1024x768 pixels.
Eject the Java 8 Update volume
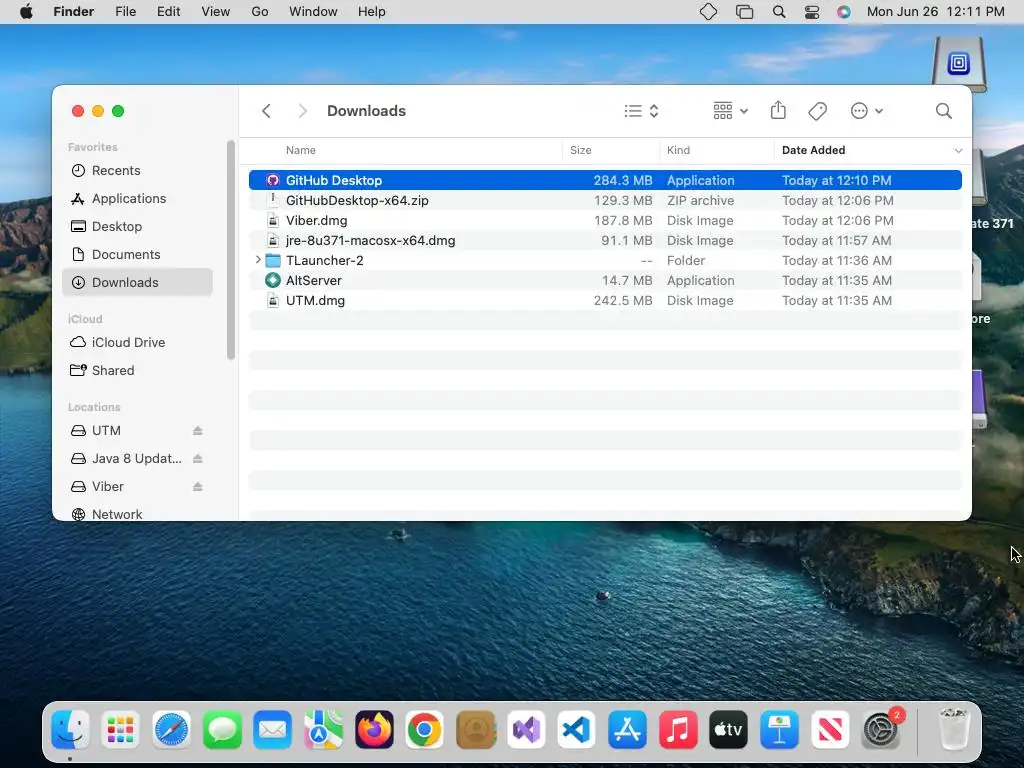pos(198,458)
